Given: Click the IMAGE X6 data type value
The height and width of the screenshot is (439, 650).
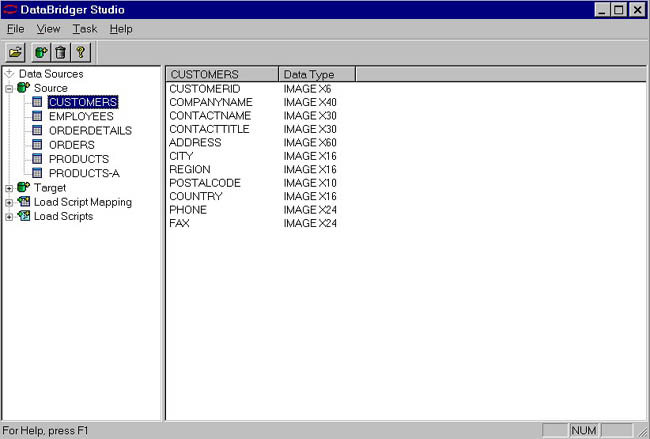Looking at the screenshot, I should [x=307, y=89].
